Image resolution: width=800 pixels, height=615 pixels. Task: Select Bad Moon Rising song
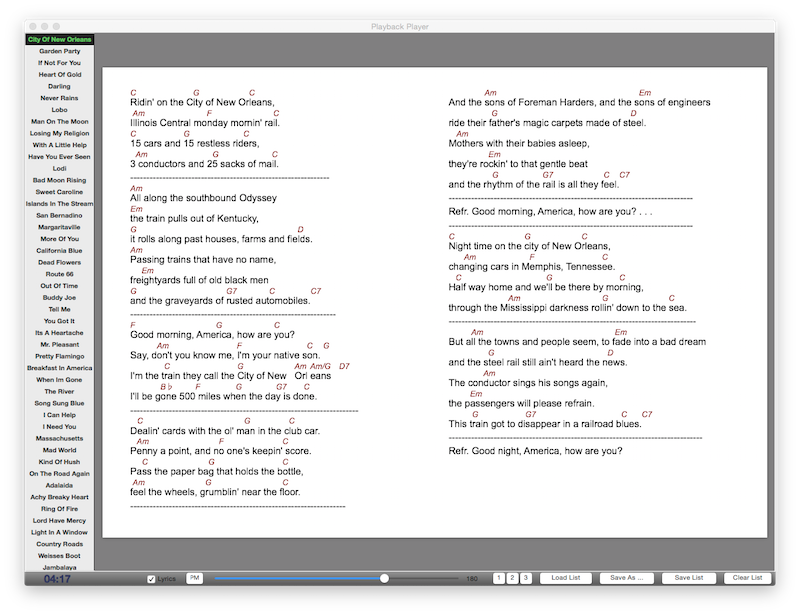click(x=60, y=180)
